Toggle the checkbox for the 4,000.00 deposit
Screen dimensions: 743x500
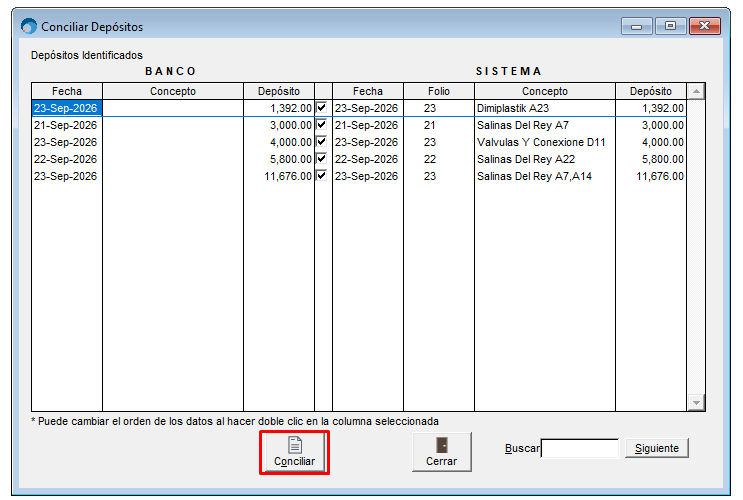click(x=322, y=142)
